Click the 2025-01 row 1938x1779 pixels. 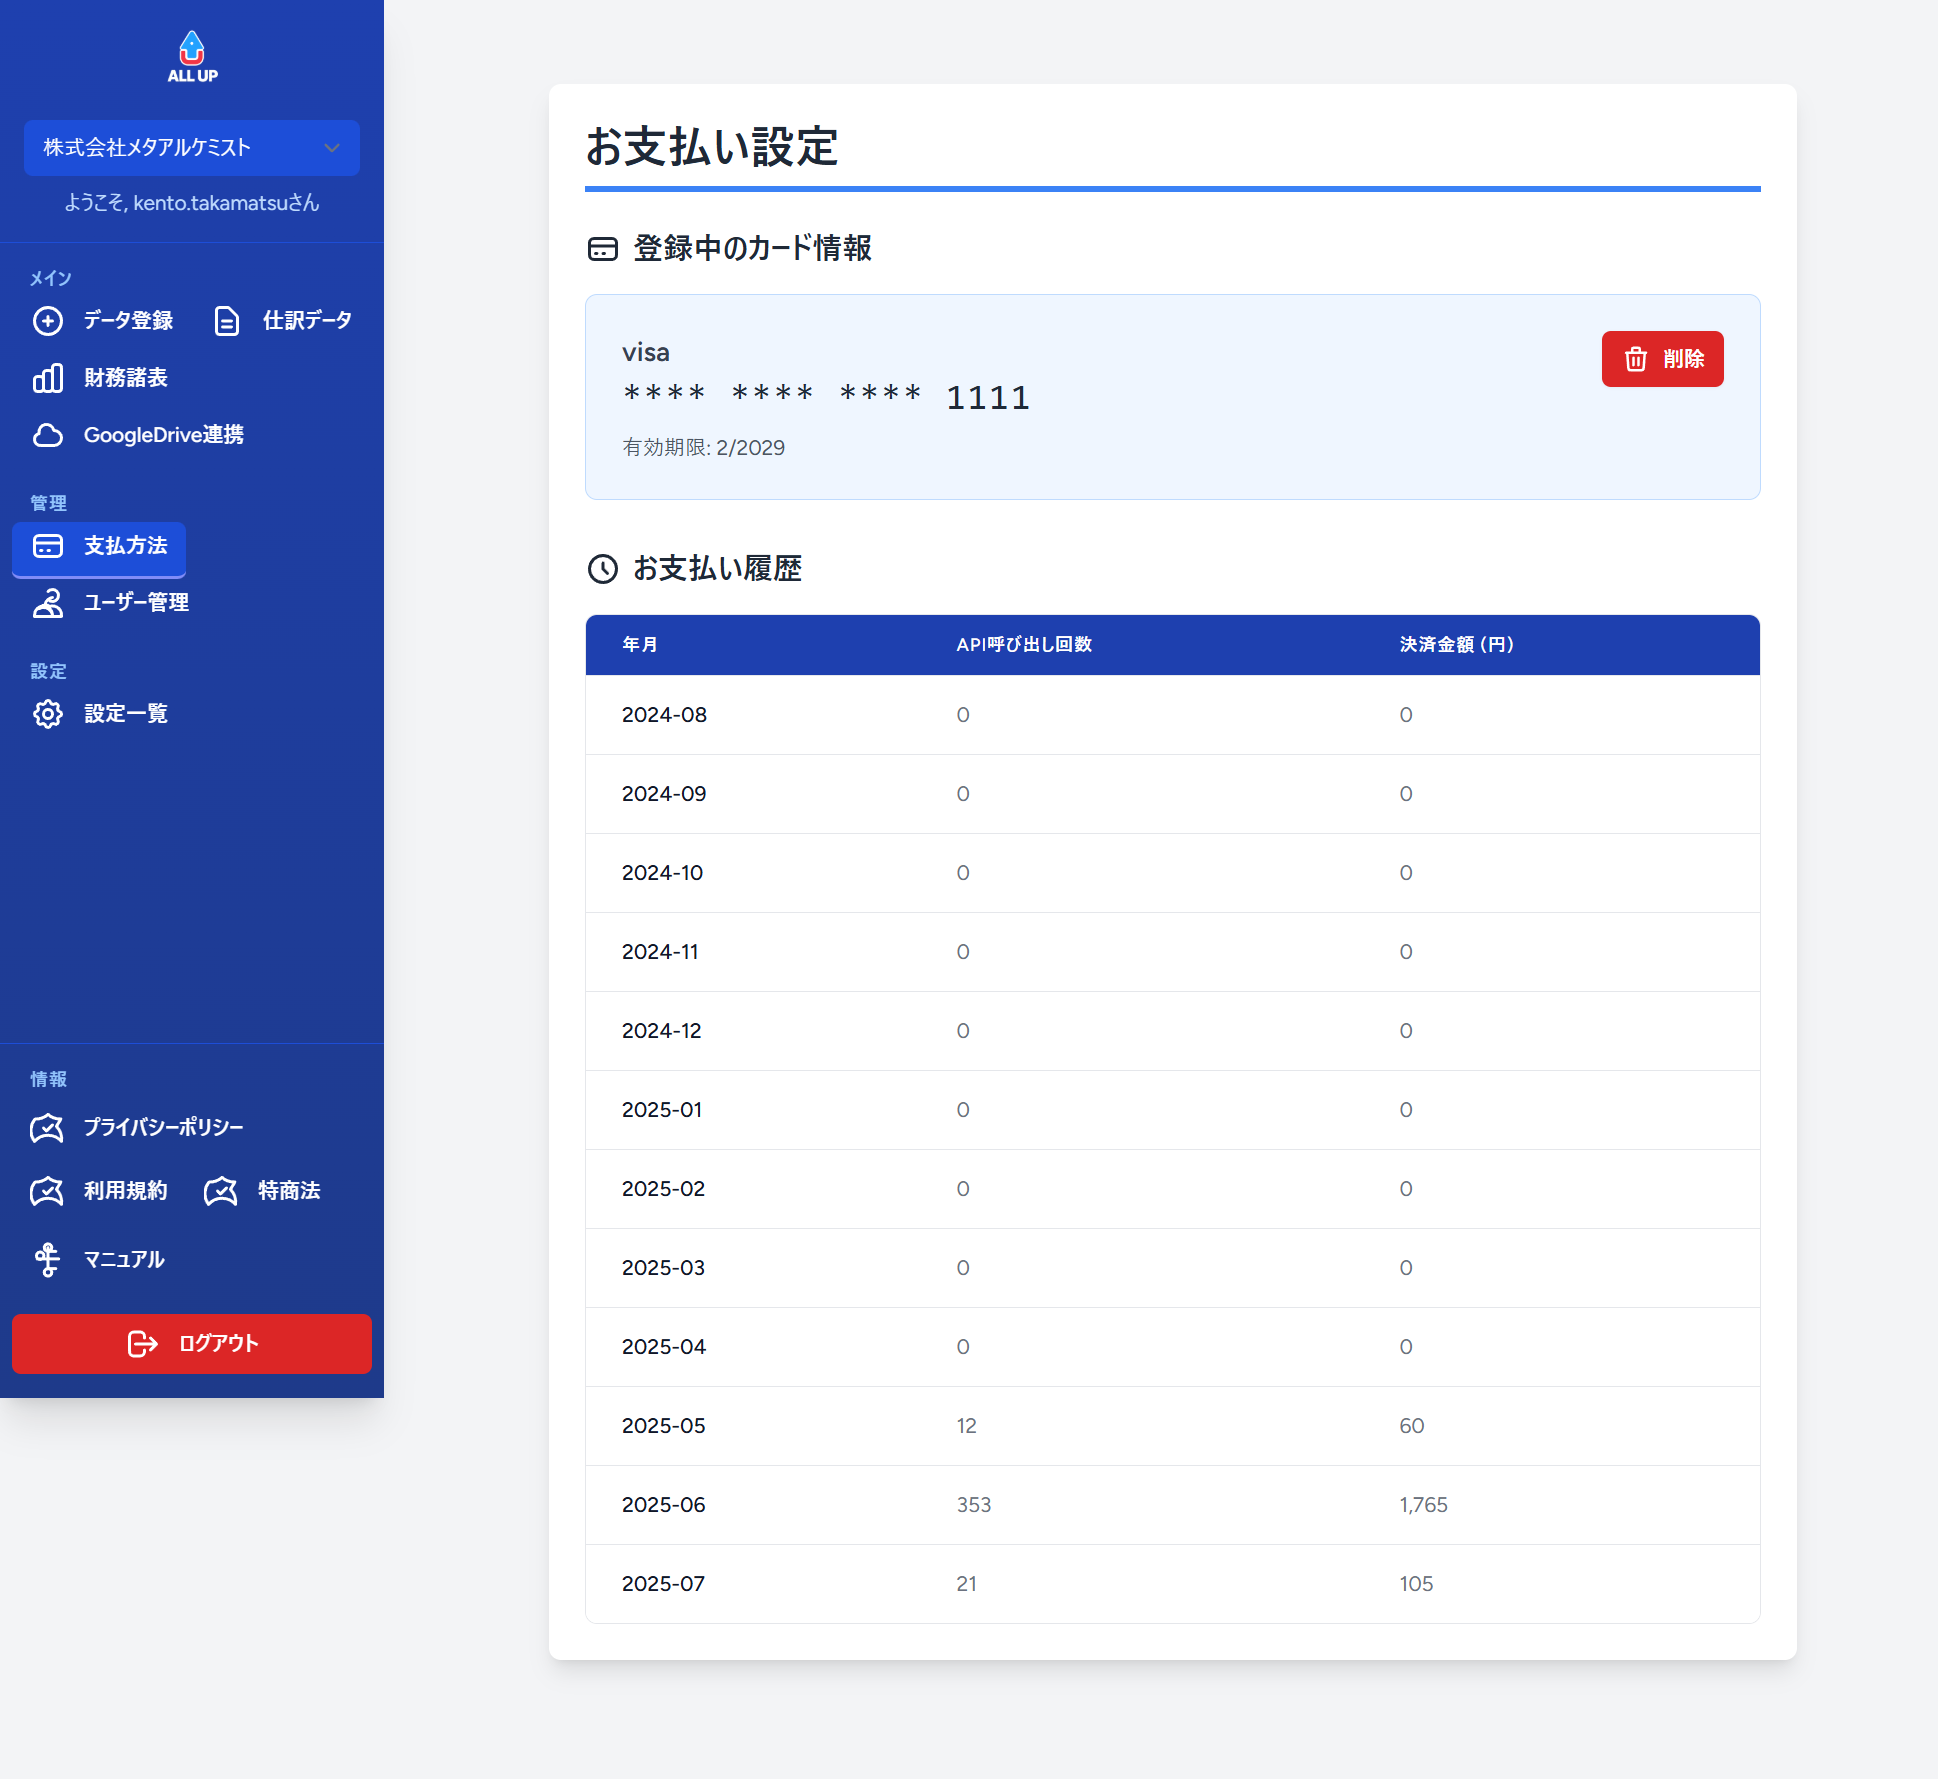click(x=1173, y=1110)
